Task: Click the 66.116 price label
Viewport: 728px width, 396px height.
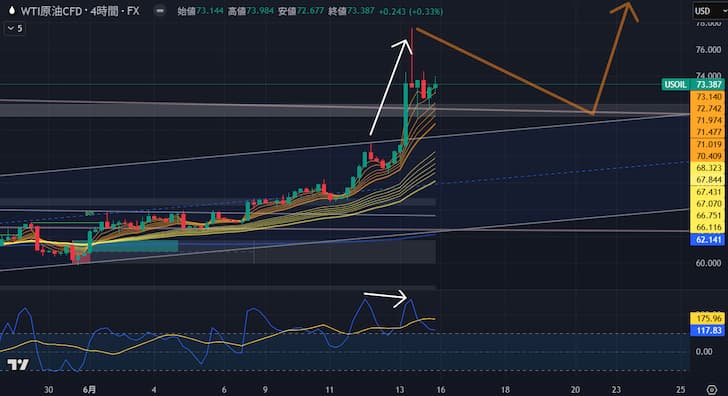Action: point(708,227)
